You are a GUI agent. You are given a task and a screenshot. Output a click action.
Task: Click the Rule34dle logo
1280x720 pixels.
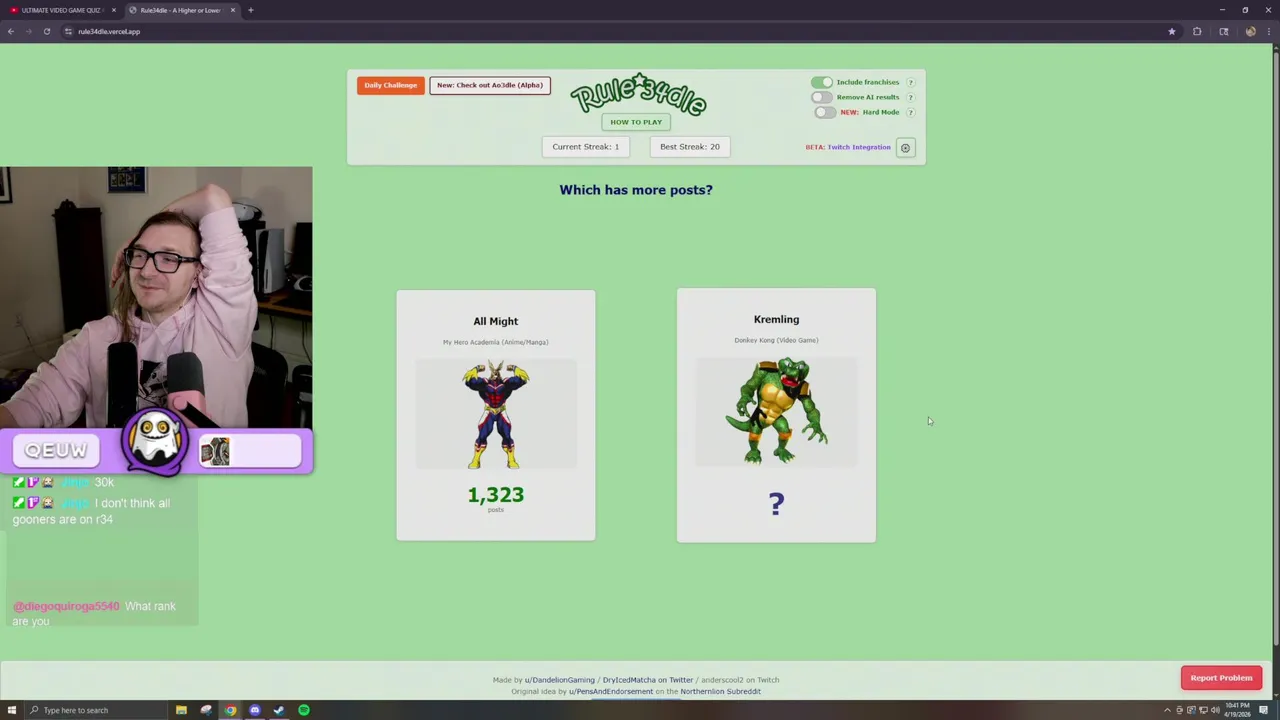tap(638, 93)
